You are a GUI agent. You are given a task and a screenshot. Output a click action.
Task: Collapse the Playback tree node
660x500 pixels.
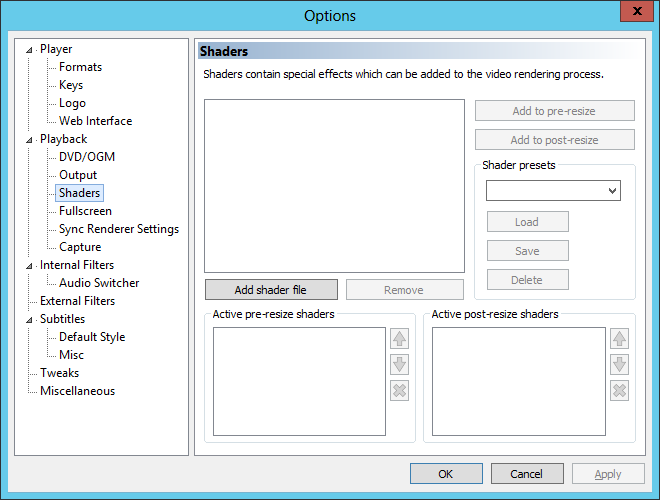coord(30,140)
